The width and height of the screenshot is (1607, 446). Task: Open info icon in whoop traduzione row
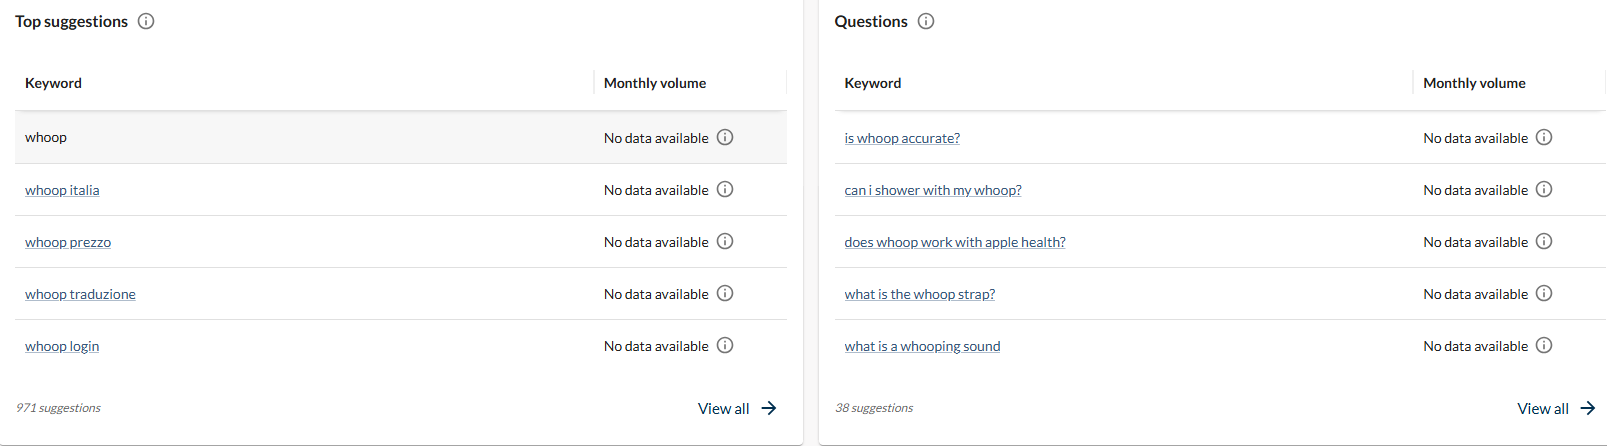pos(725,293)
